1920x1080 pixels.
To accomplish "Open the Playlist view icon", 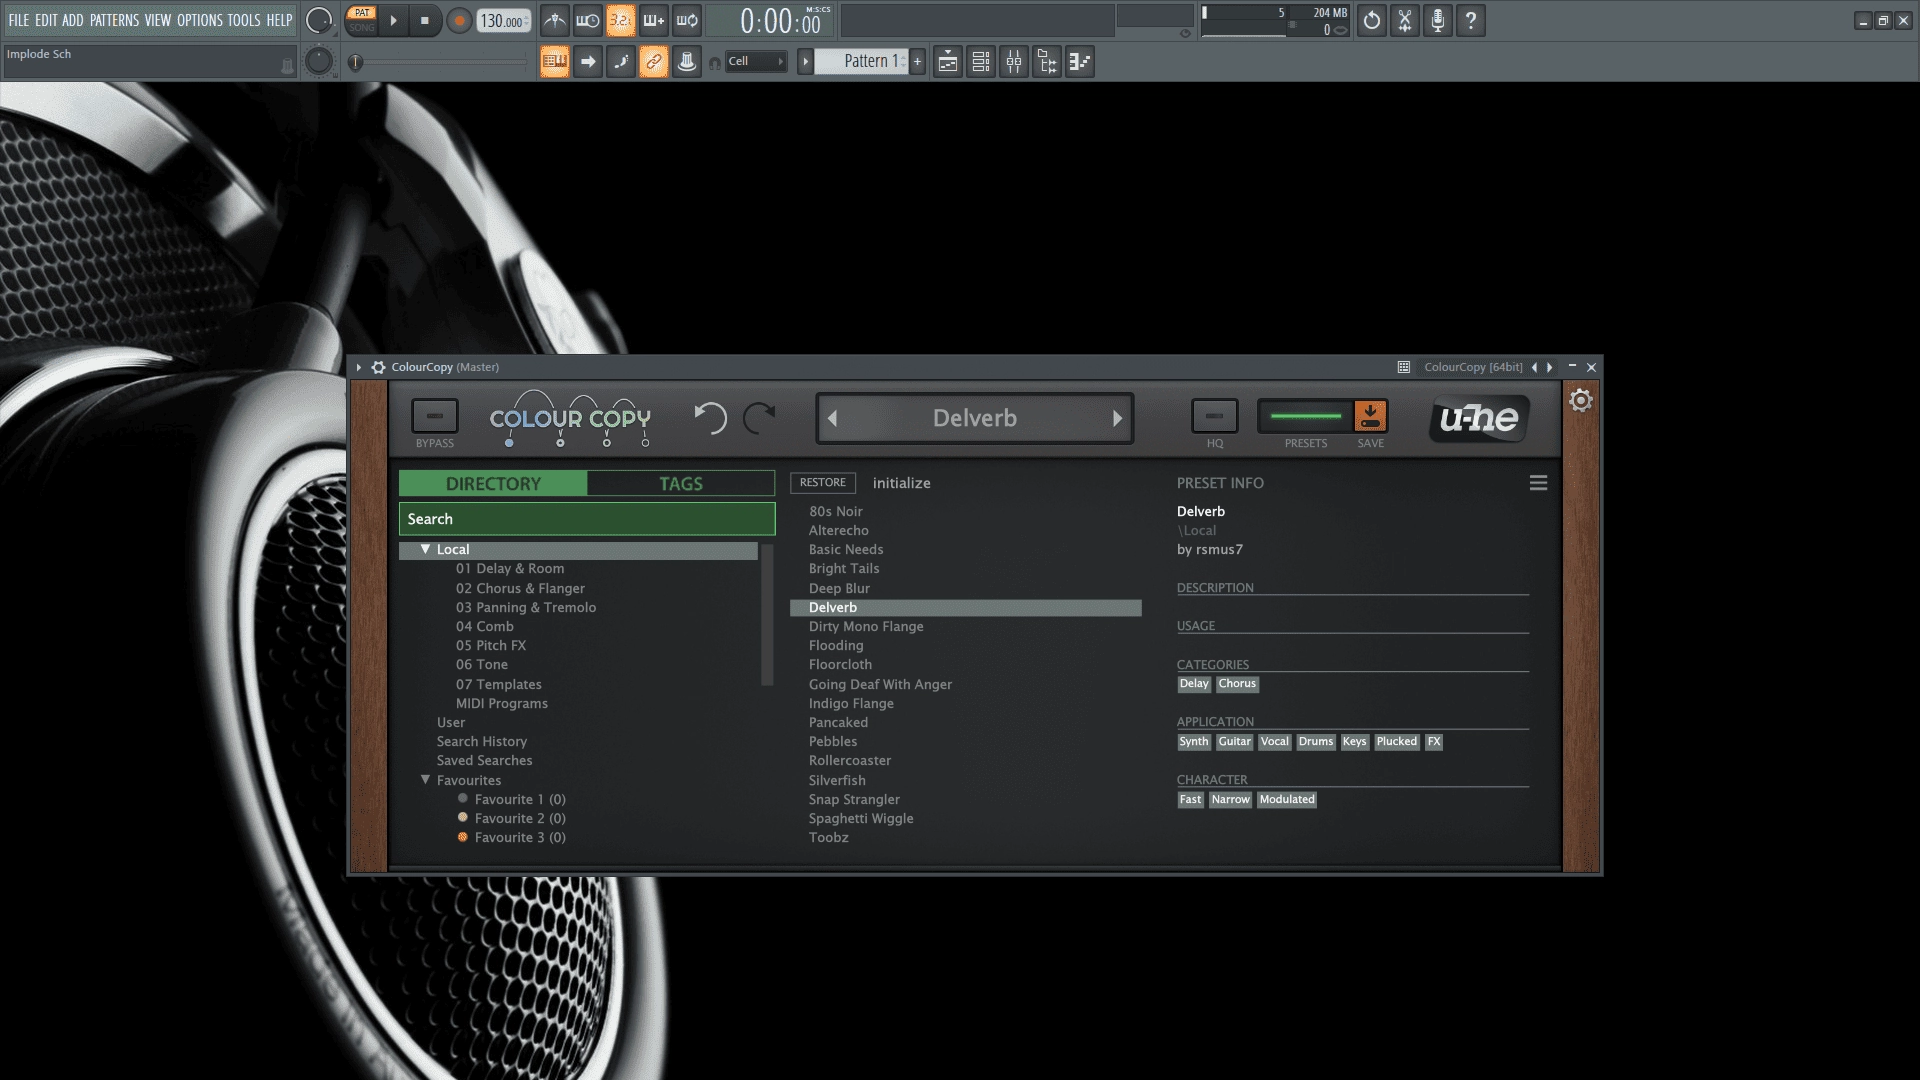I will point(948,62).
